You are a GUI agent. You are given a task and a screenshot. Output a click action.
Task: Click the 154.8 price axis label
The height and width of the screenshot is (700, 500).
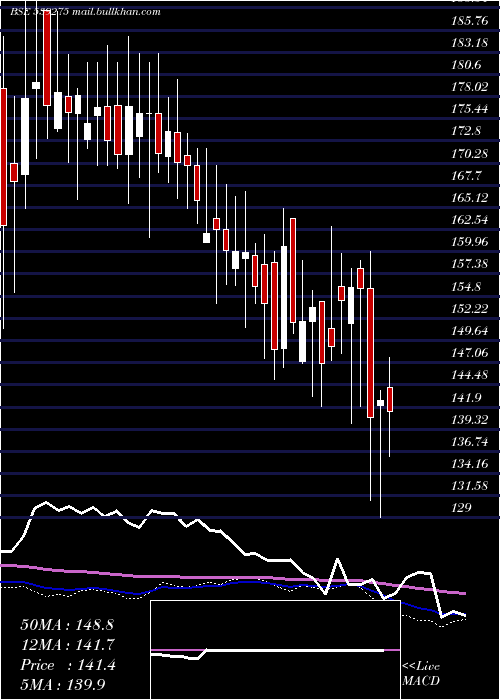[467, 287]
